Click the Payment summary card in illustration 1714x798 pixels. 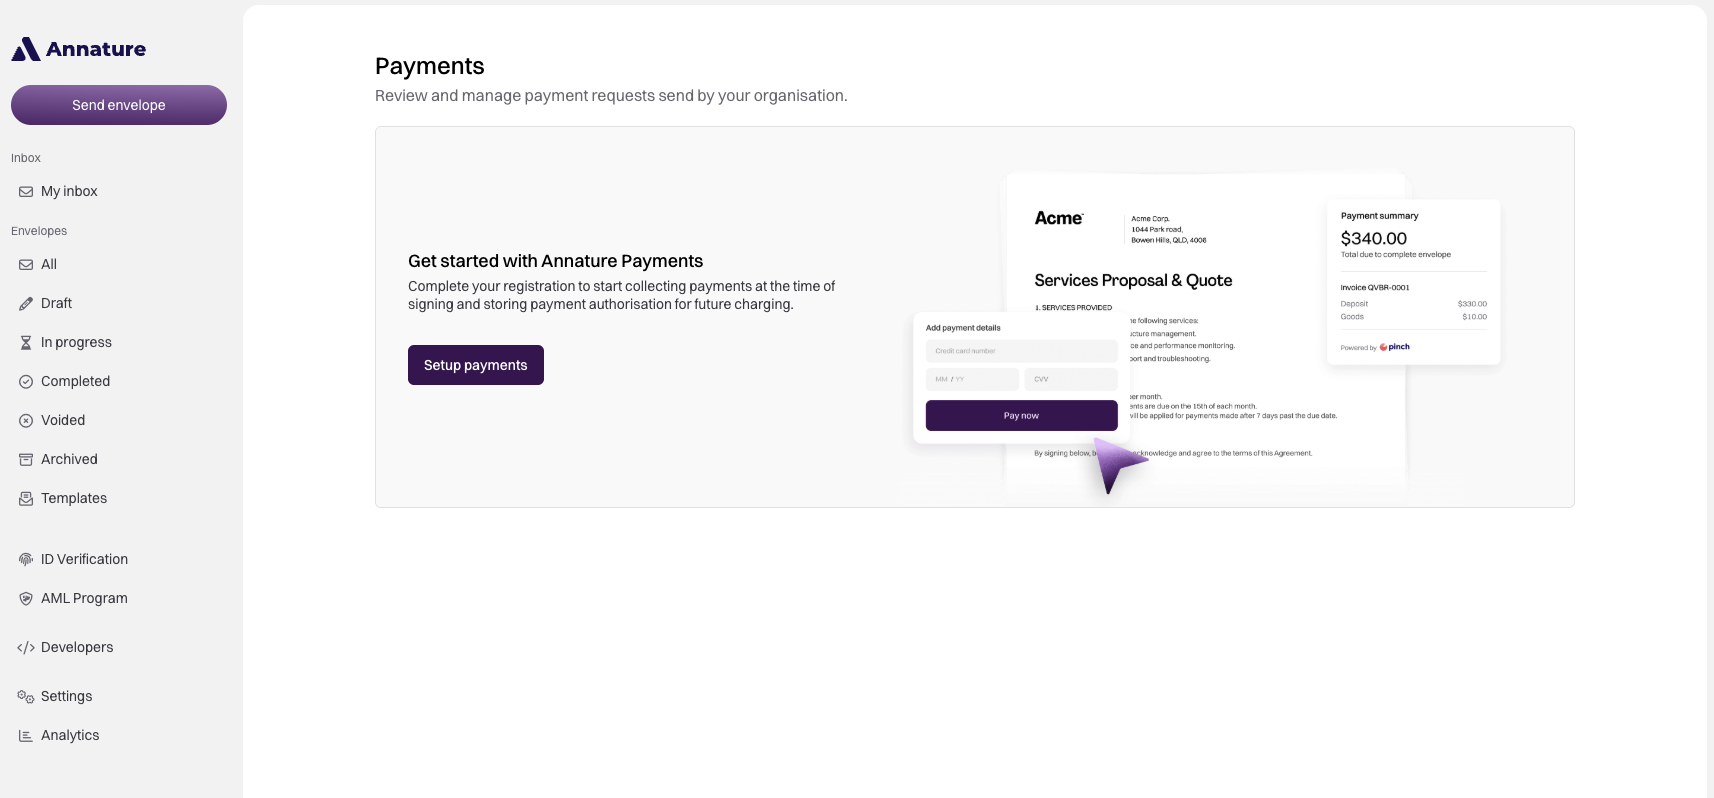(1414, 282)
